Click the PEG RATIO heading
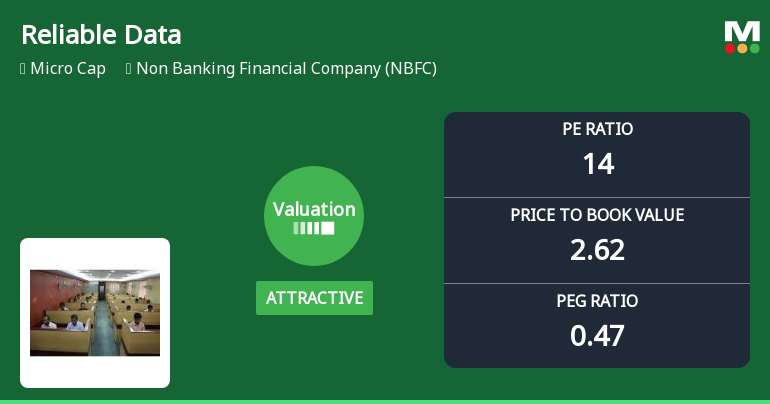 597,301
